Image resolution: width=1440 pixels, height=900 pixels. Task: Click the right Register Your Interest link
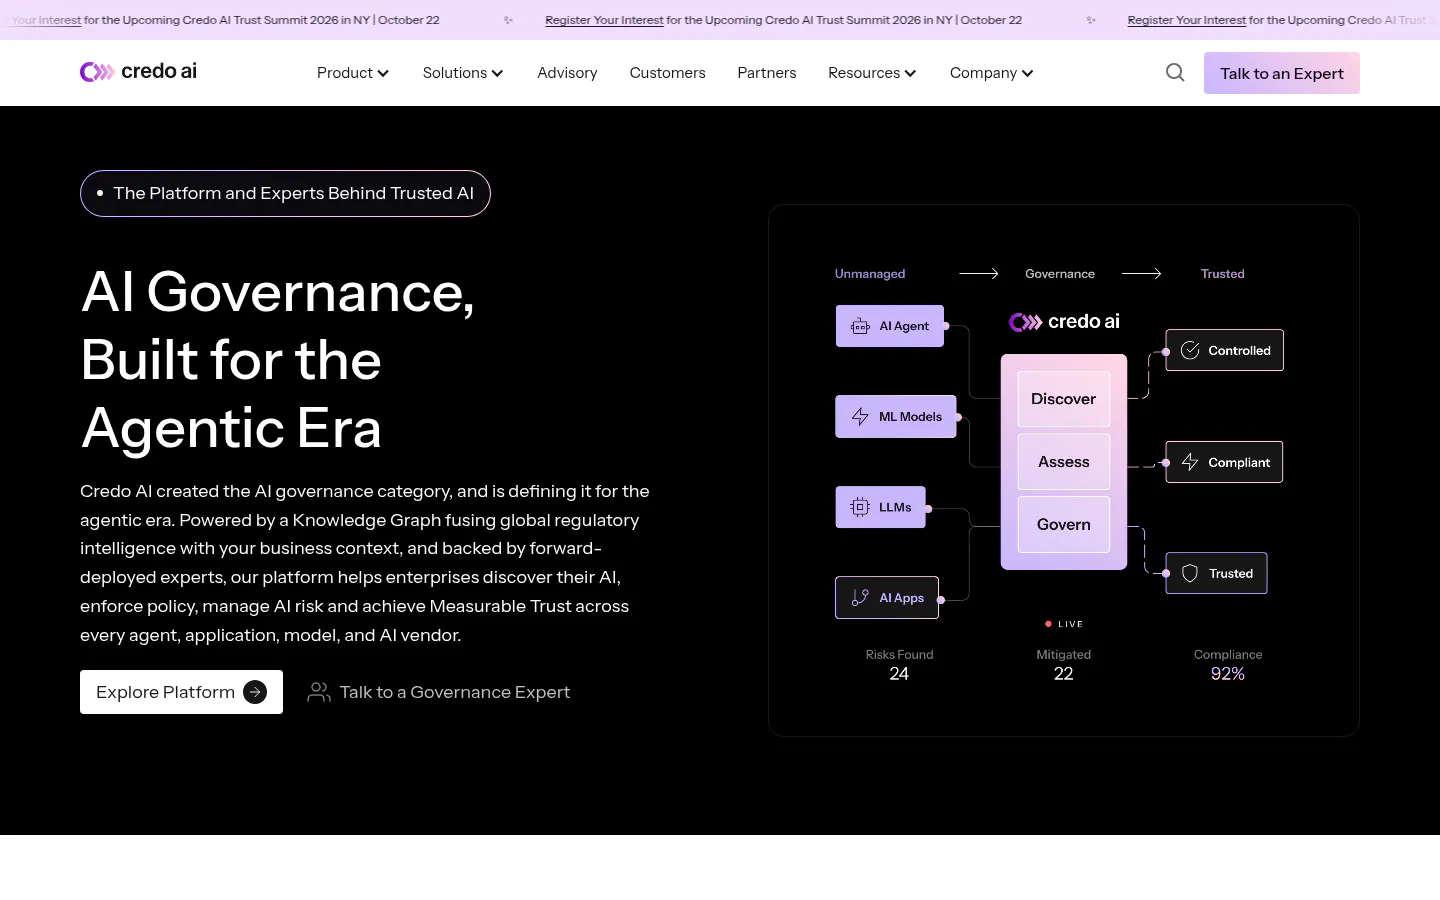click(1186, 20)
